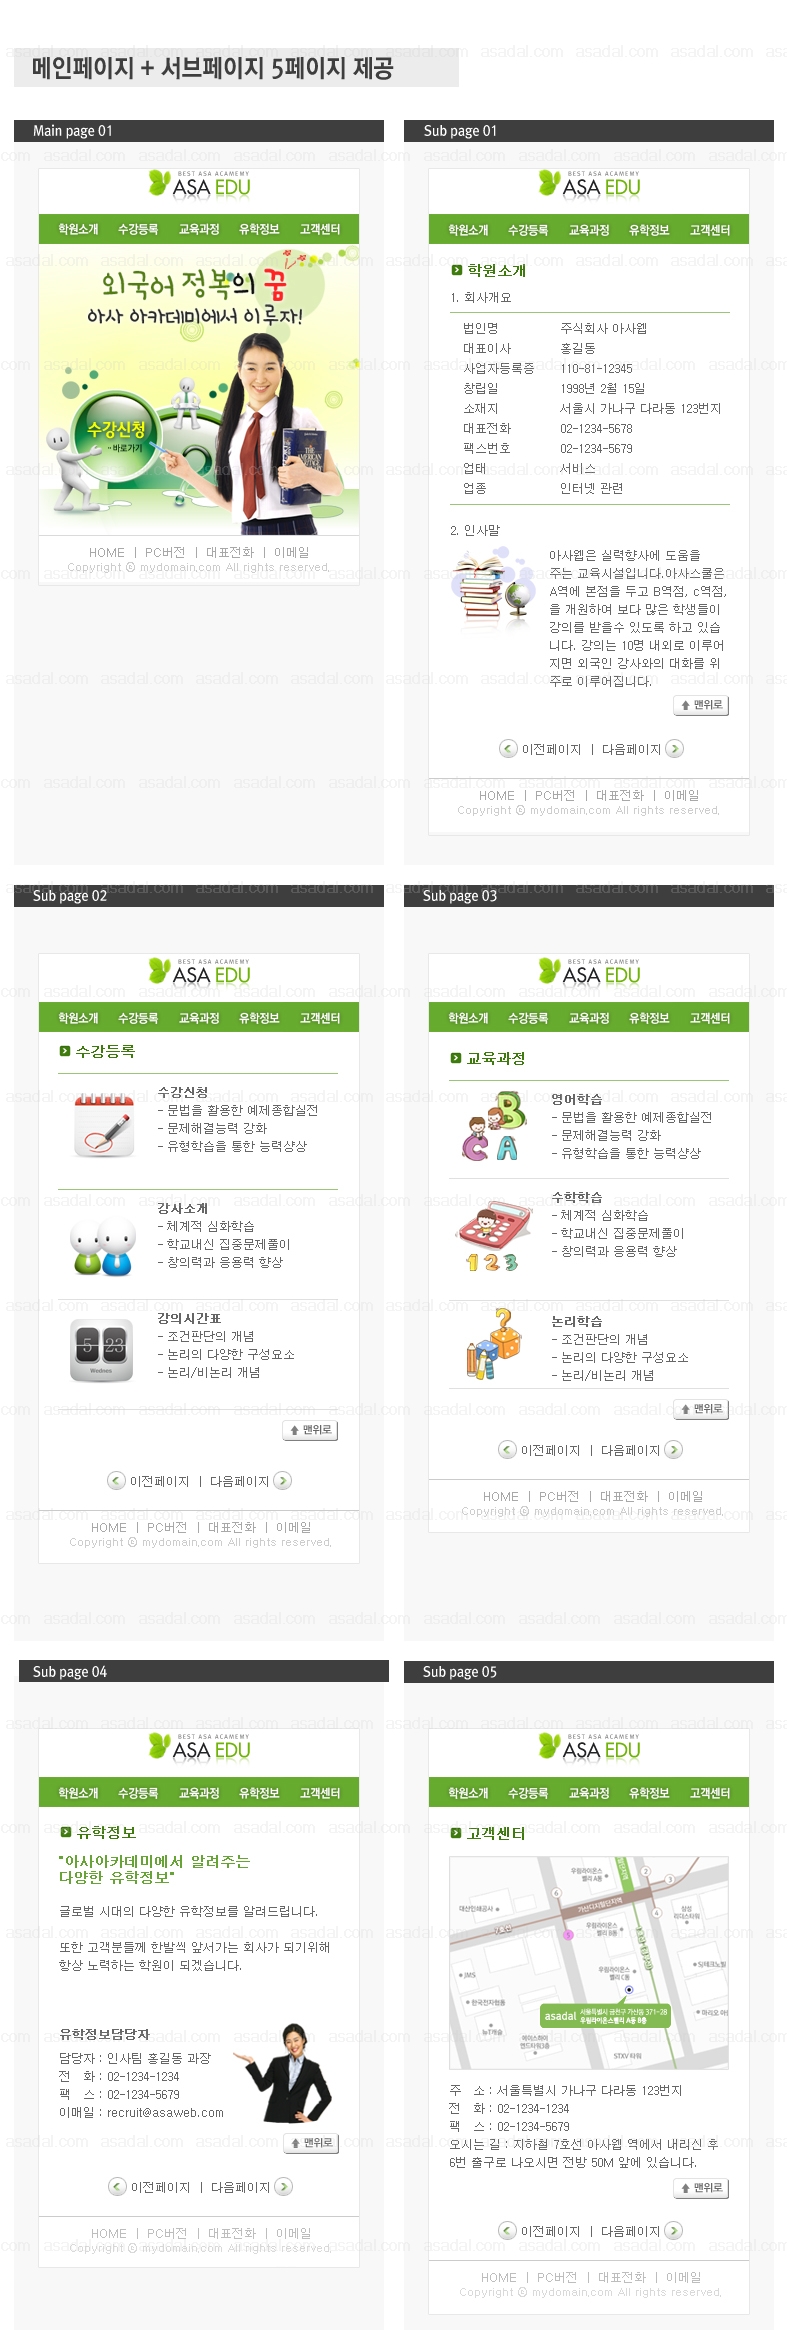Click the previous-page arrow icon in Sub page 01
The height and width of the screenshot is (2330, 787).
point(508,749)
